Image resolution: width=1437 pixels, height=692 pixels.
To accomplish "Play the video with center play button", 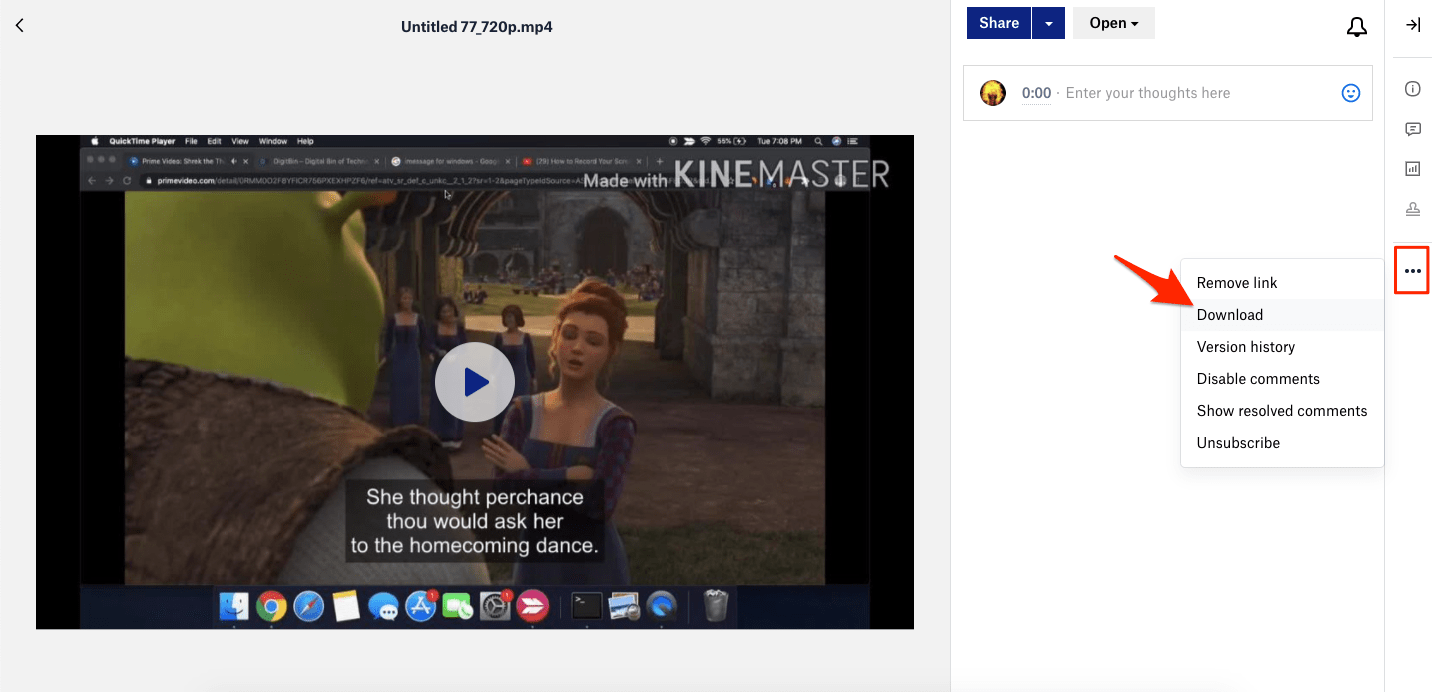I will click(475, 382).
